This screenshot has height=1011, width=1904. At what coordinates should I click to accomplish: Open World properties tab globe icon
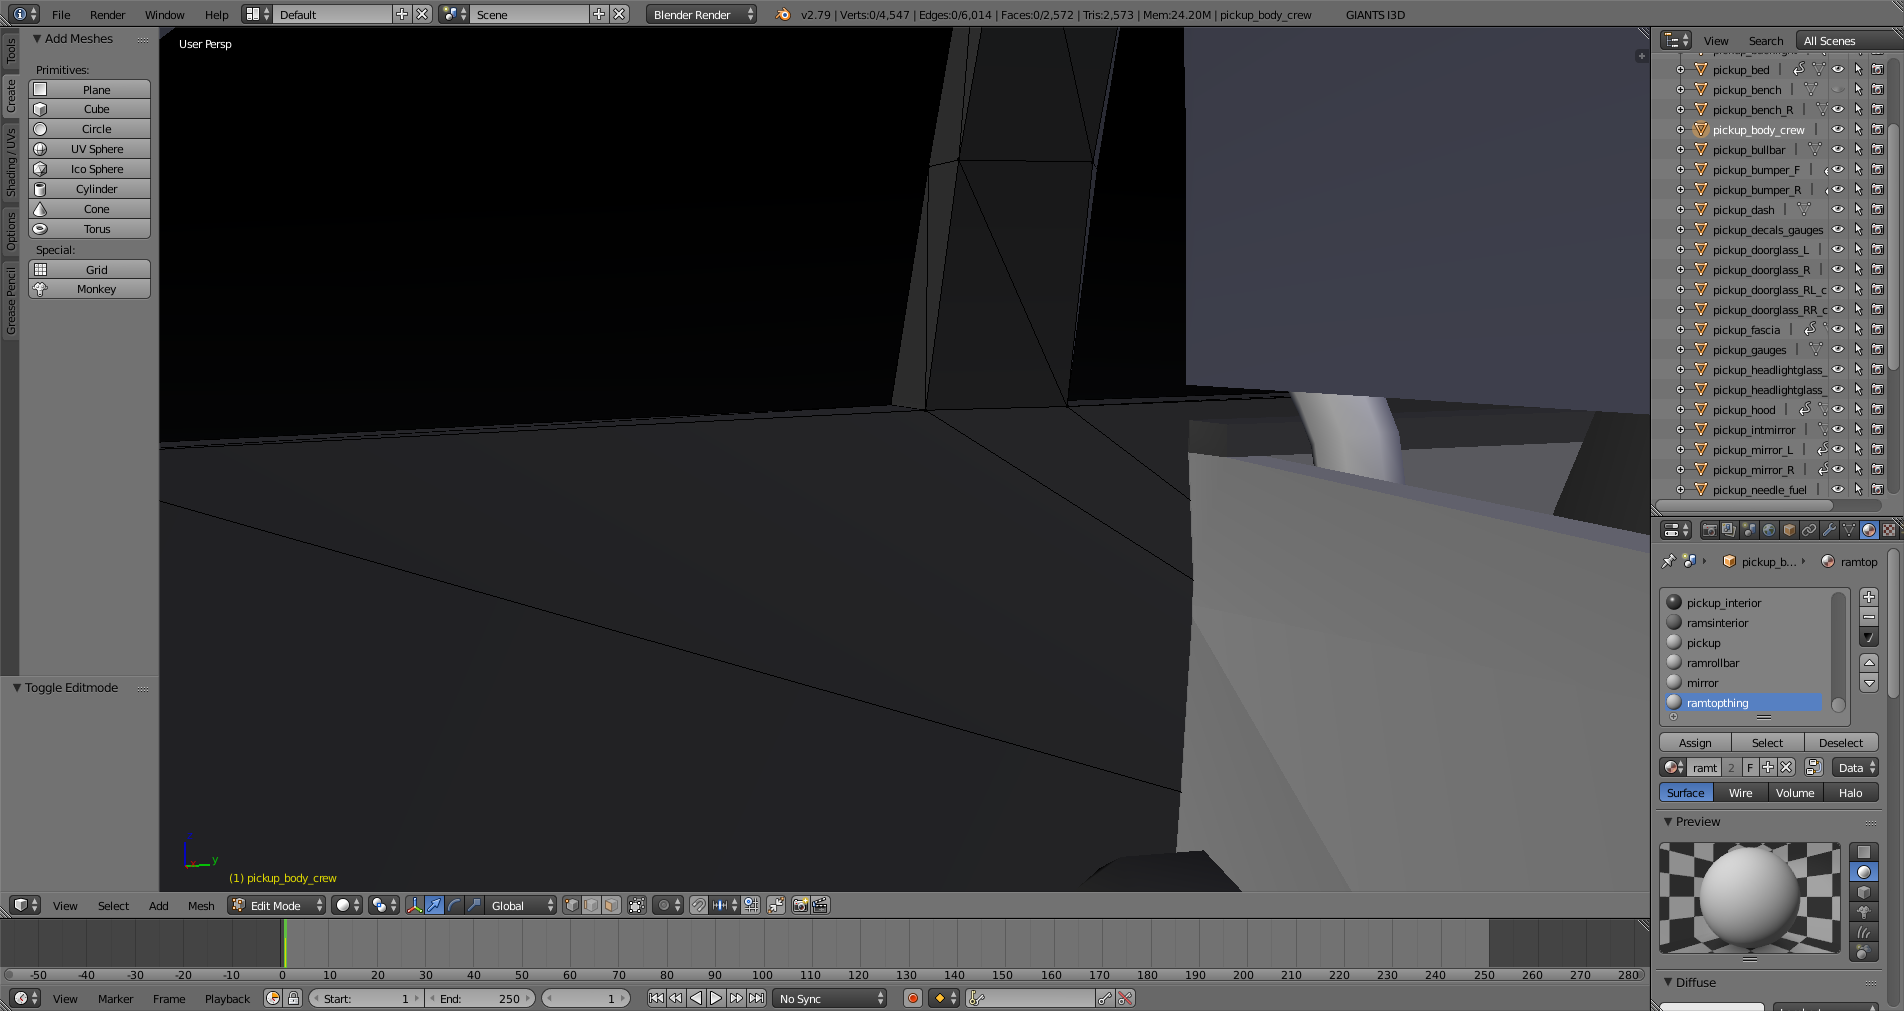pyautogui.click(x=1769, y=530)
